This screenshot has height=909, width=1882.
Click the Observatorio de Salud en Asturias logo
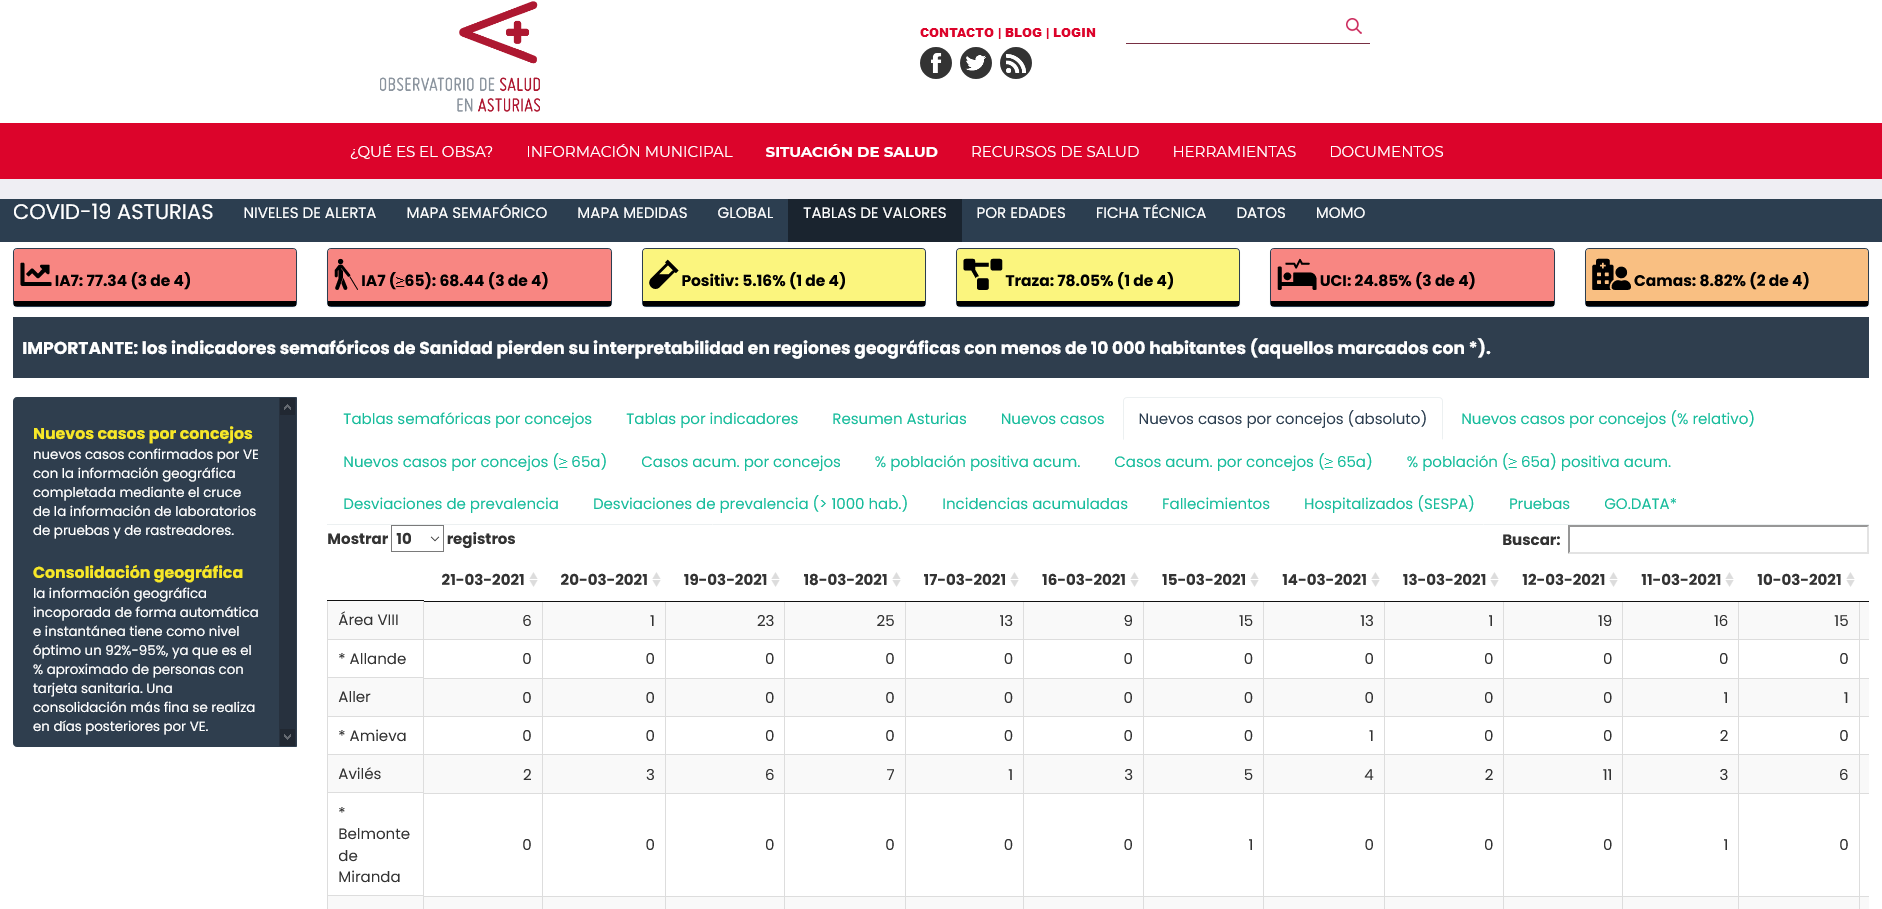click(x=460, y=58)
